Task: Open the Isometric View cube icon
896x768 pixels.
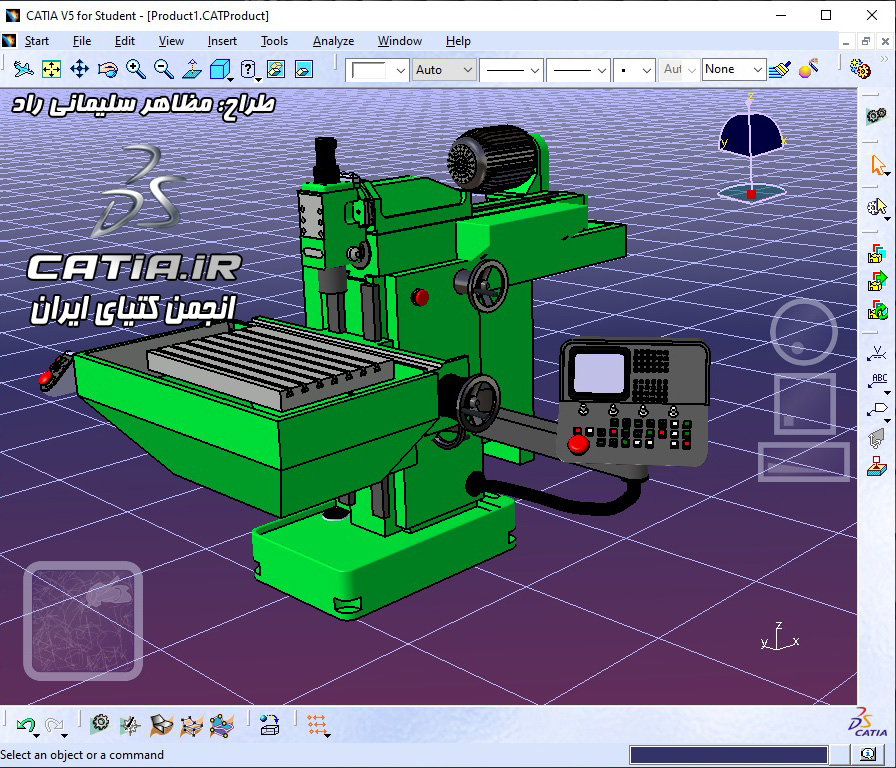Action: [219, 70]
